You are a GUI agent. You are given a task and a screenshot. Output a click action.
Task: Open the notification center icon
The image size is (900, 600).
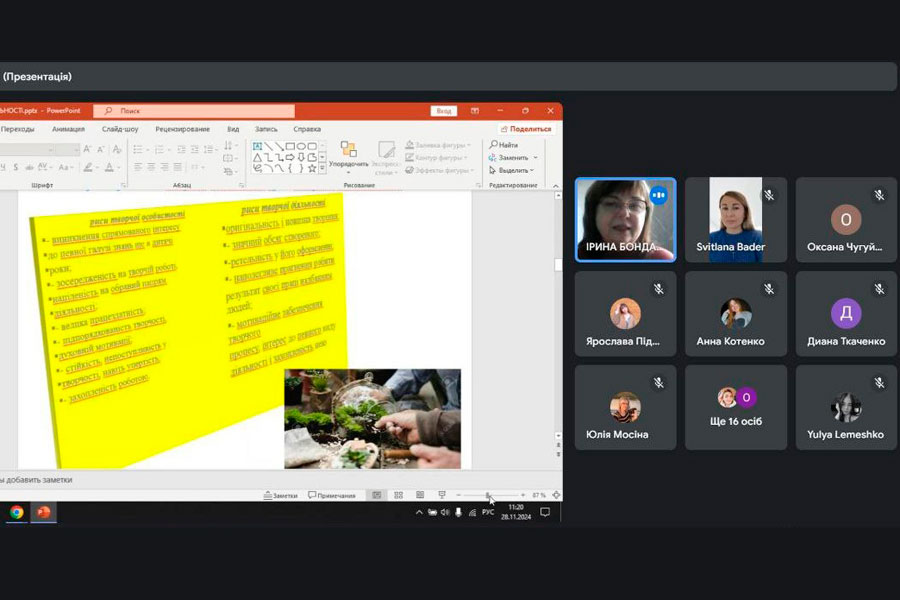(x=545, y=512)
